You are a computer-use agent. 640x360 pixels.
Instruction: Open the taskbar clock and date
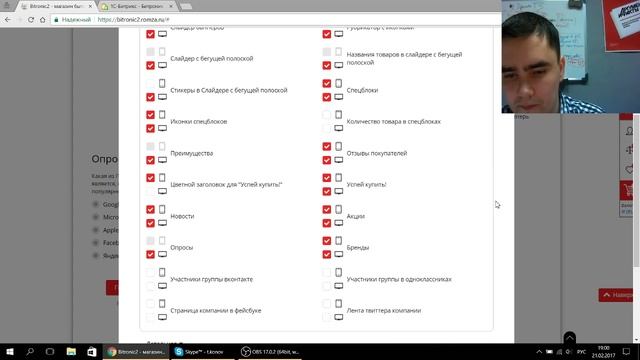604,351
